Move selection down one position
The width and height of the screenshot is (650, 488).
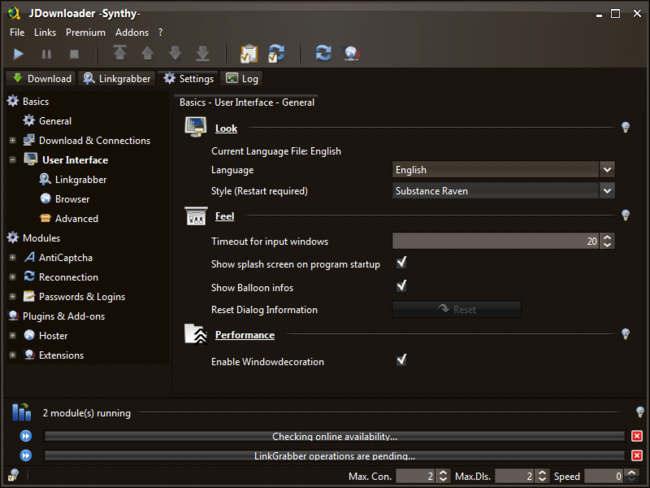pyautogui.click(x=175, y=53)
